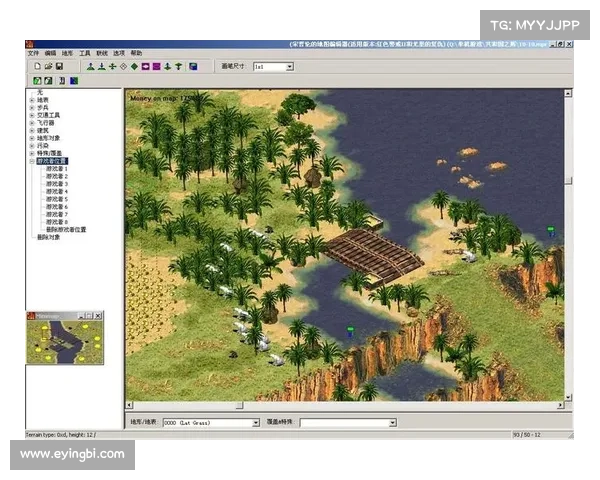This screenshot has width=600, height=480.
Task: Open the 编辑 (Edit) menu
Action: (50, 53)
